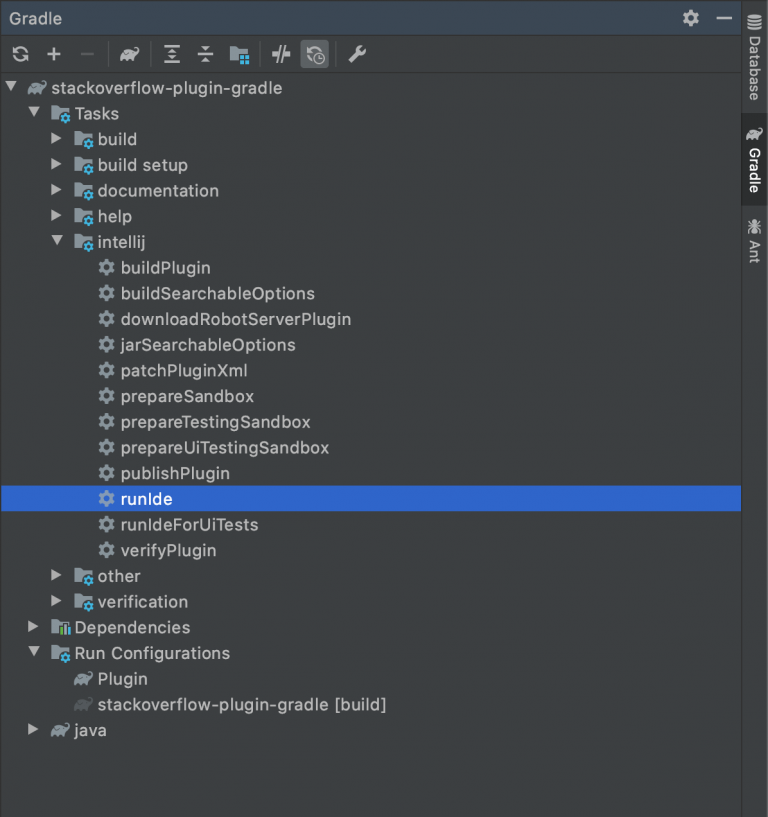Image resolution: width=768 pixels, height=817 pixels.
Task: Click Dependencies chart folder icon
Action: coord(60,627)
